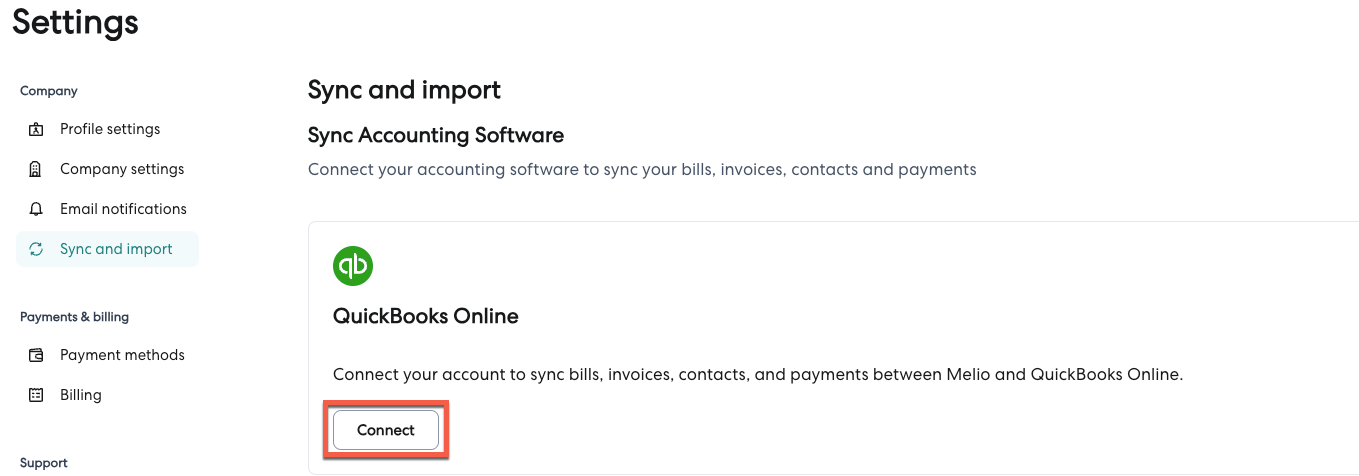
Task: Click the Billing sidebar icon
Action: click(37, 395)
